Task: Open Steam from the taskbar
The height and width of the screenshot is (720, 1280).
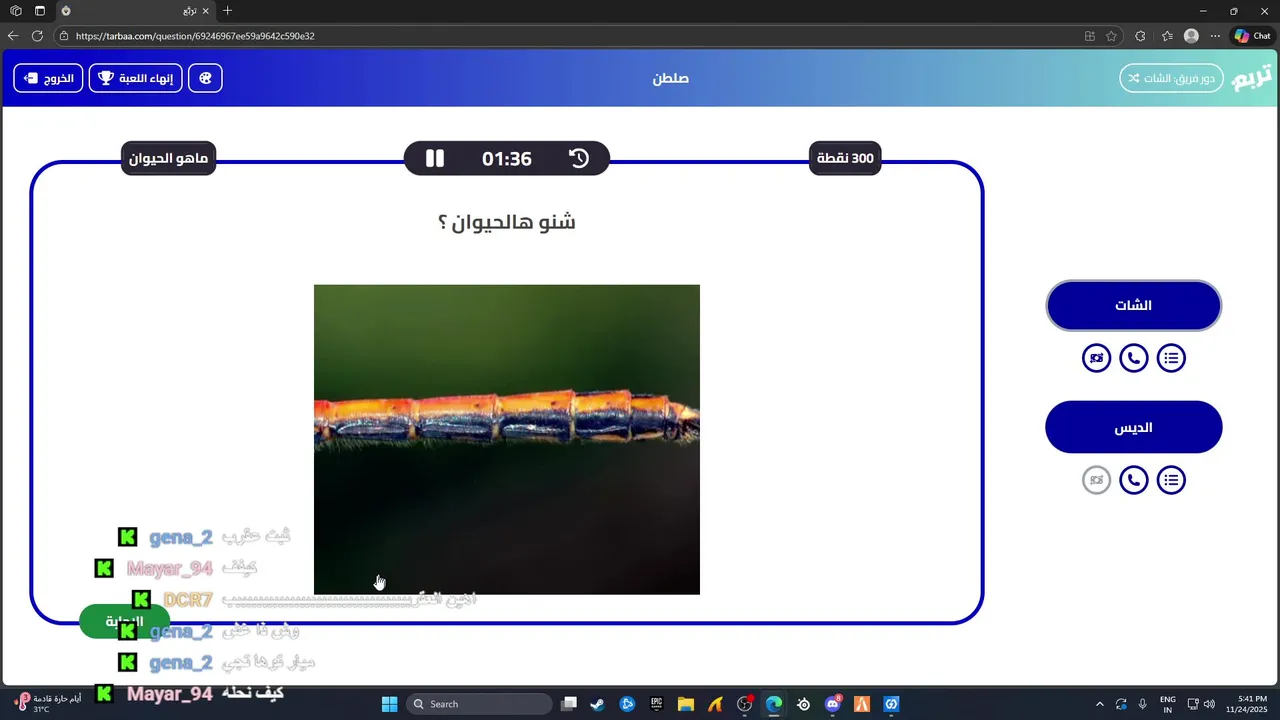Action: tap(597, 704)
